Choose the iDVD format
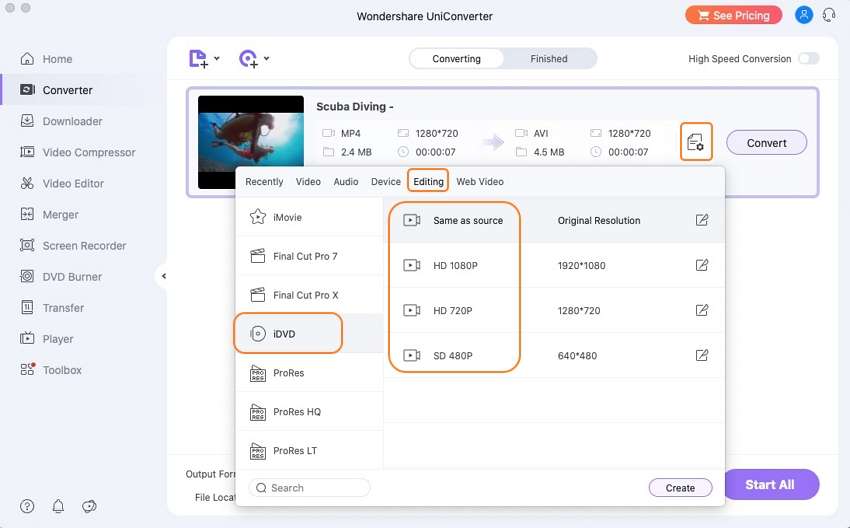Viewport: 850px width, 528px height. pos(310,334)
